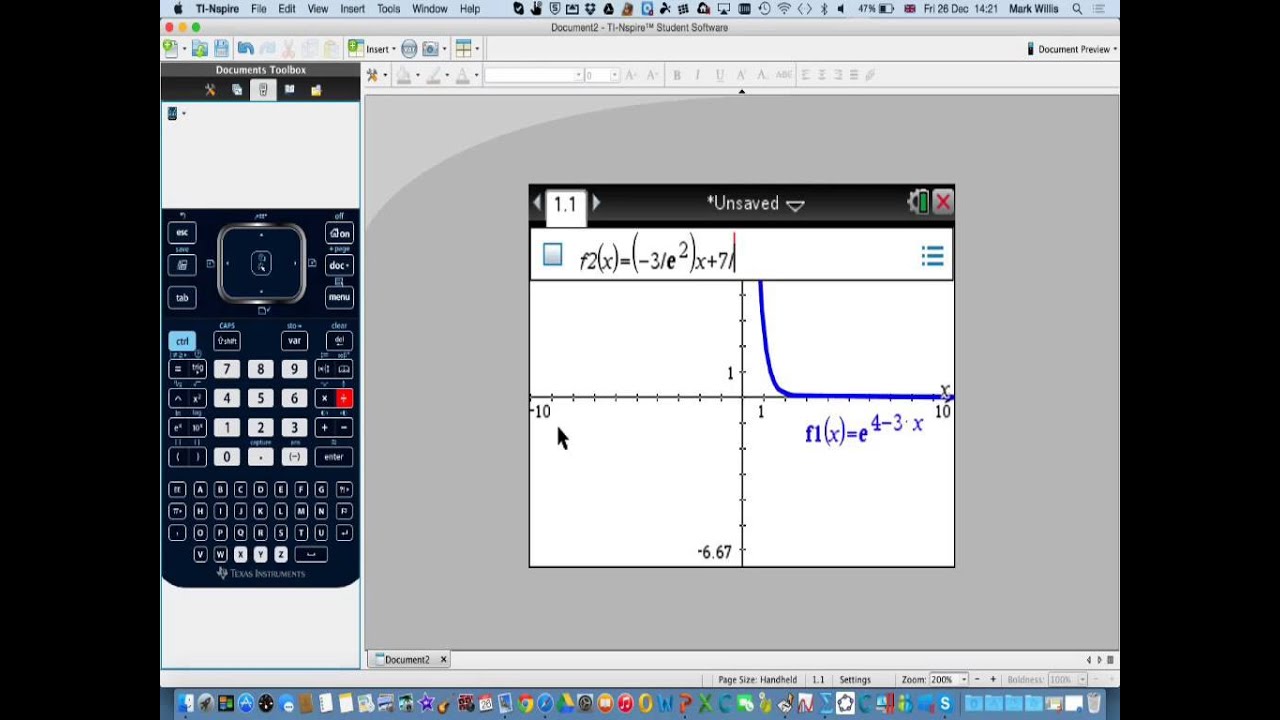The height and width of the screenshot is (720, 1280).
Task: Click the number 7 key on keypad
Action: pyautogui.click(x=227, y=369)
